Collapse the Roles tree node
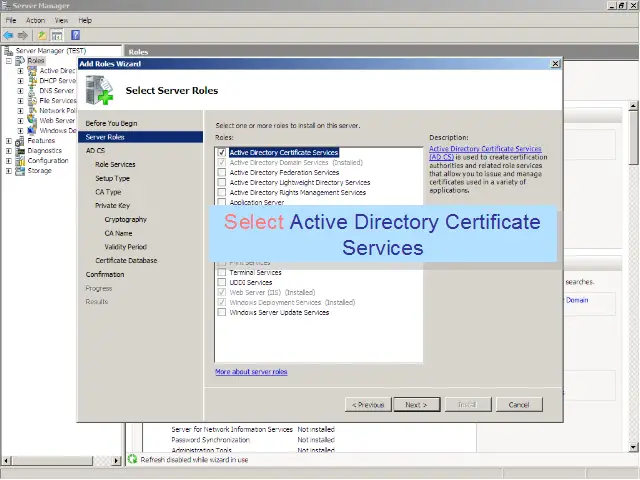 [x=9, y=61]
